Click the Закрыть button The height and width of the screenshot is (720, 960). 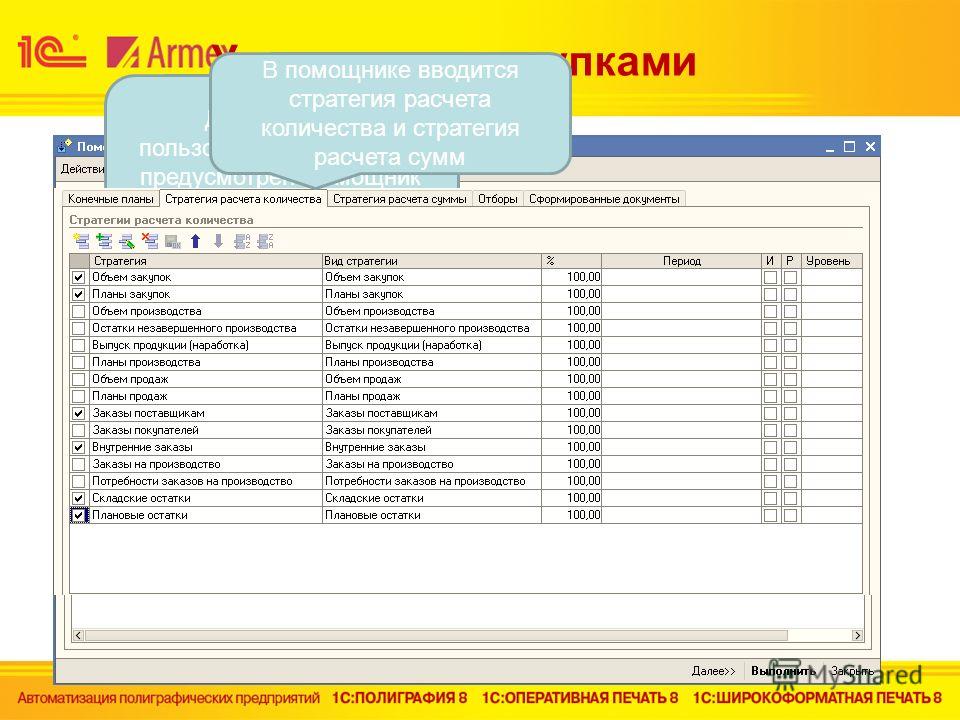852,671
